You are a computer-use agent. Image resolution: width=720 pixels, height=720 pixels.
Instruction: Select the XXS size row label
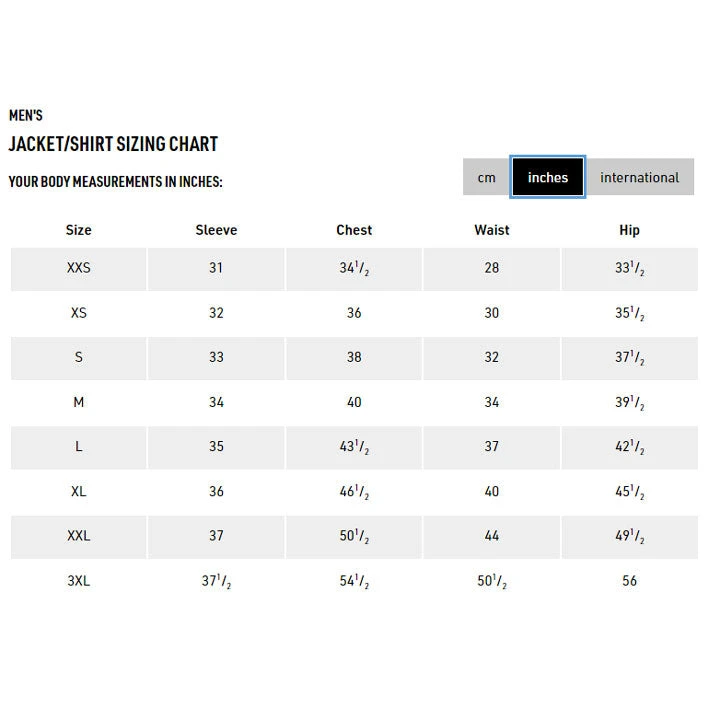(78, 268)
